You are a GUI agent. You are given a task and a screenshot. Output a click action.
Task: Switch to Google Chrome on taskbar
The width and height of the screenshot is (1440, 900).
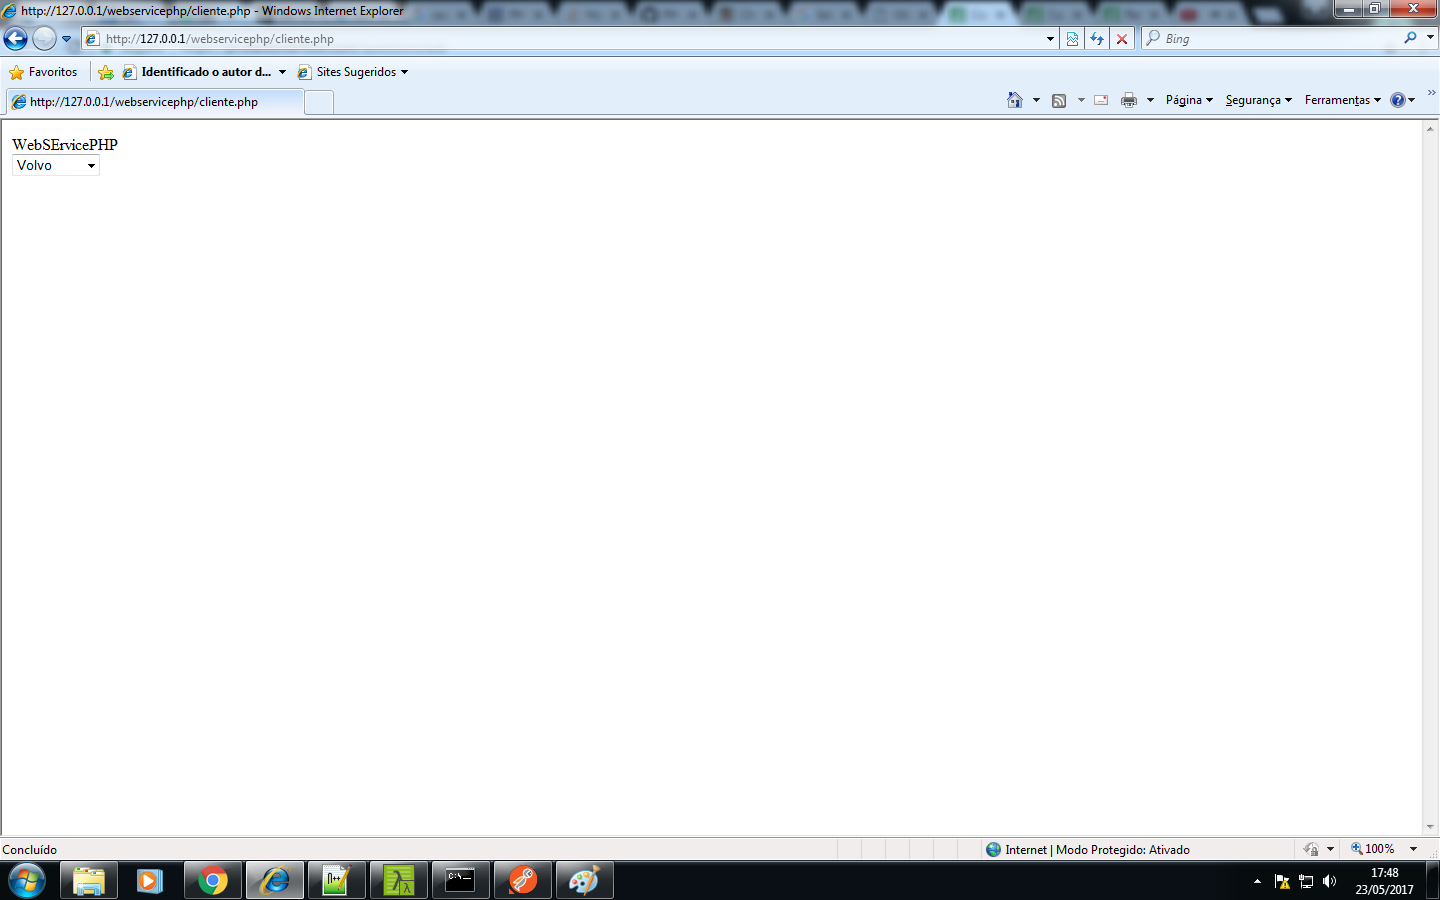[213, 881]
